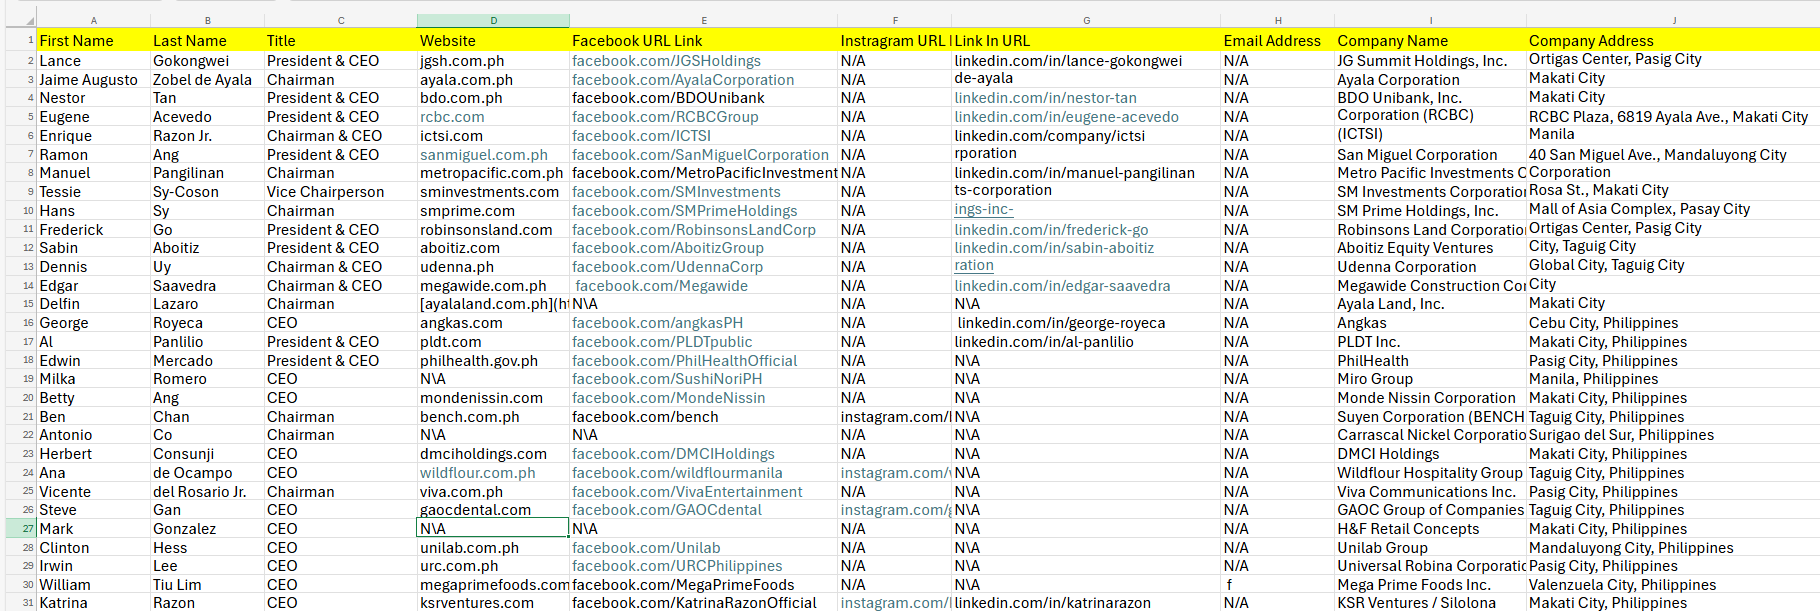Select the 'Gonzalez' cell
The width and height of the screenshot is (1820, 611).
pos(208,529)
